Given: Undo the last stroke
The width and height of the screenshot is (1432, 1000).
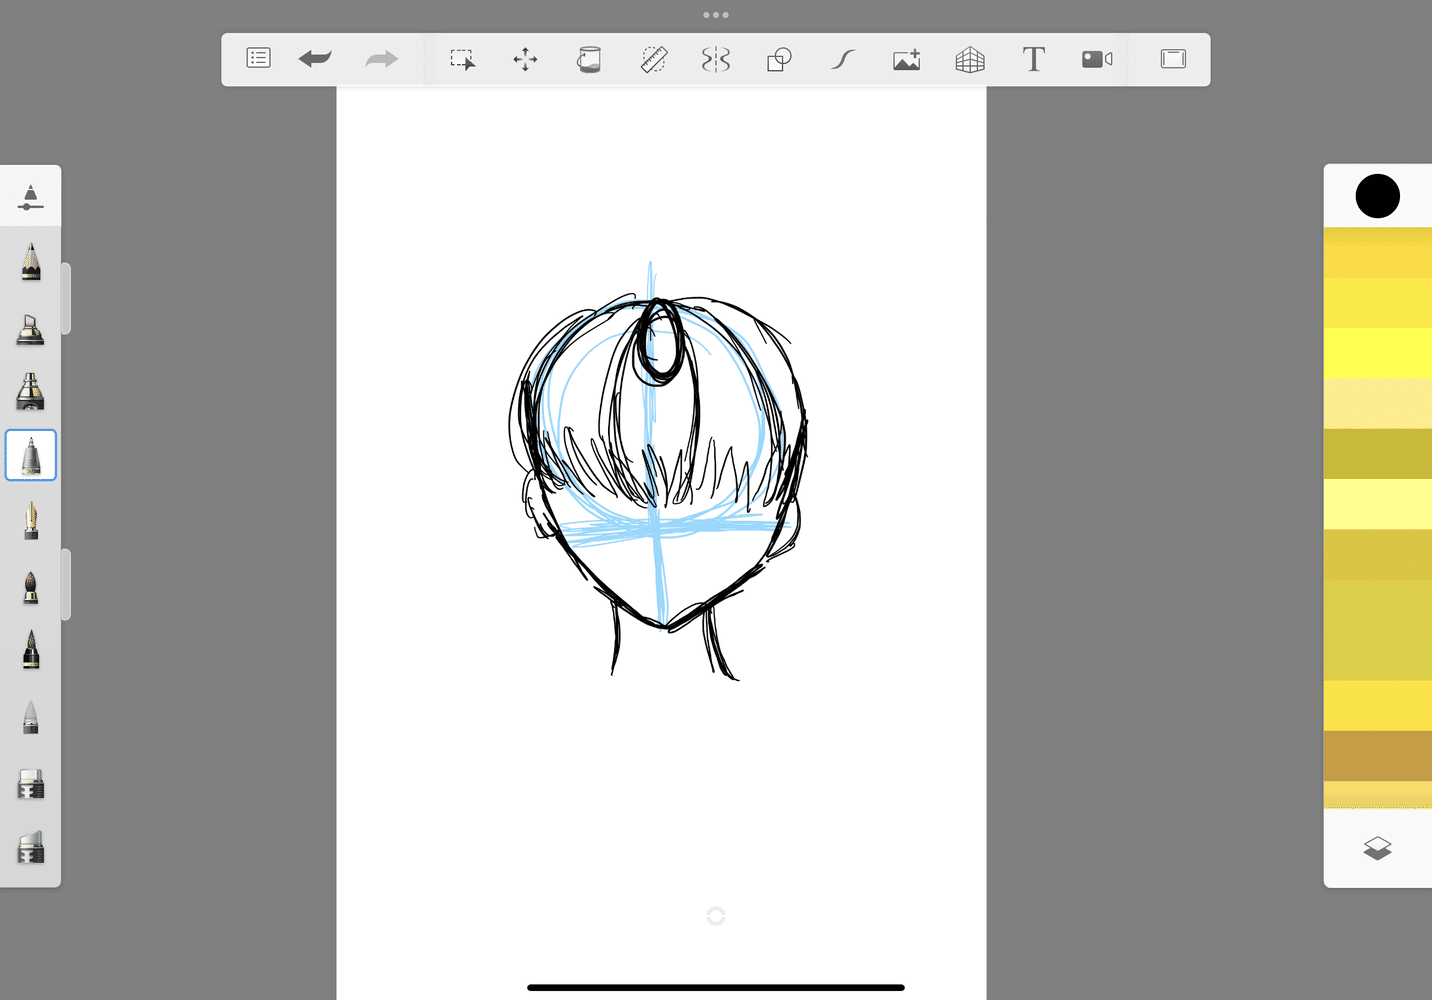Looking at the screenshot, I should click(x=314, y=59).
